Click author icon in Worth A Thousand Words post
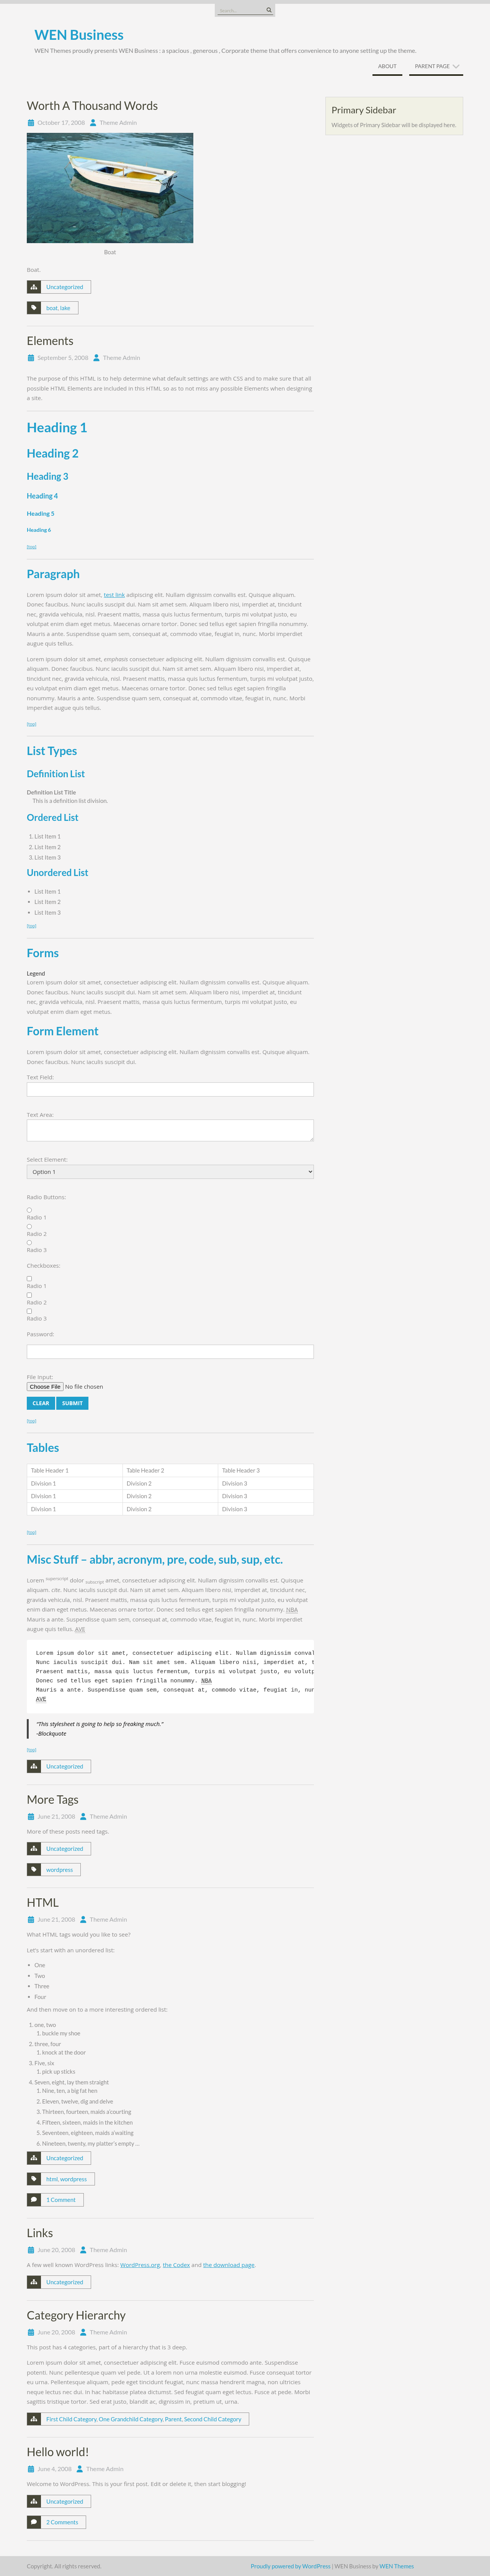The height and width of the screenshot is (2576, 490). [x=93, y=123]
